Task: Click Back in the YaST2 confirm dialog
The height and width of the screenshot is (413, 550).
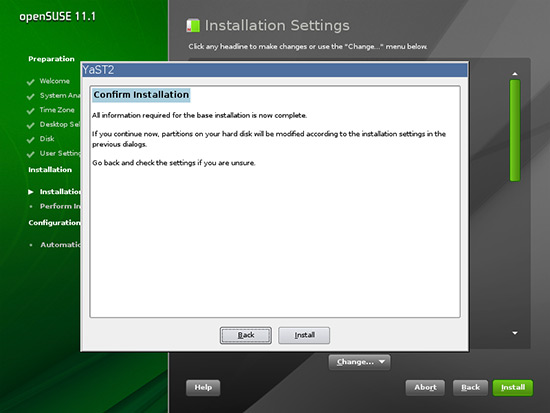Action: pos(246,335)
